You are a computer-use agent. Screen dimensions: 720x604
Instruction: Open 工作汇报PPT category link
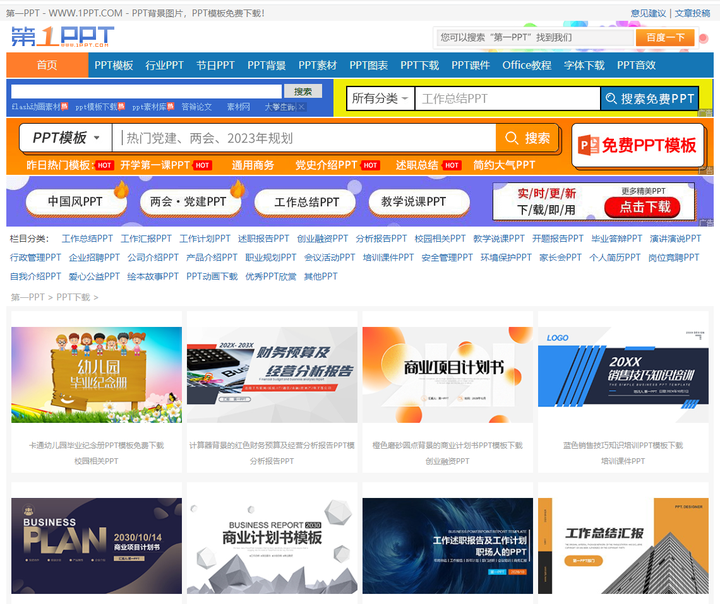coord(146,238)
